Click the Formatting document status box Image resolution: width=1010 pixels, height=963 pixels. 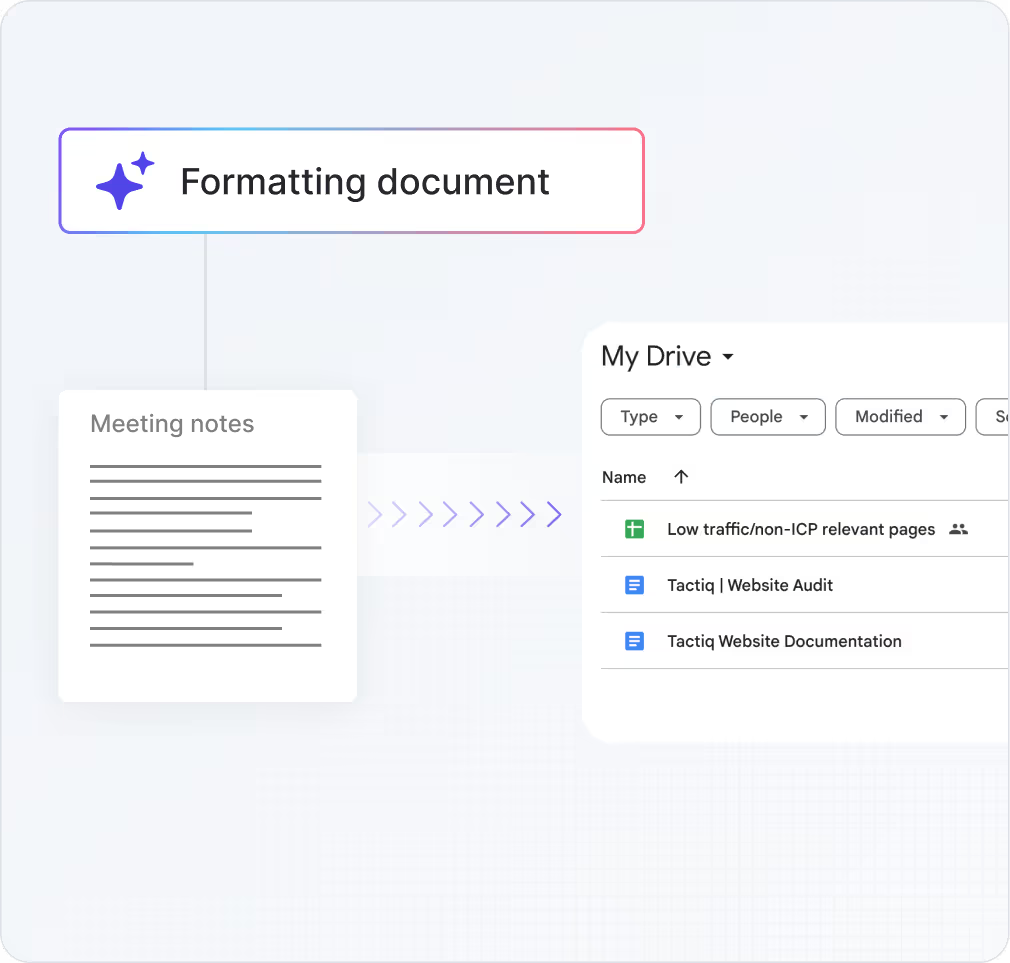click(352, 181)
